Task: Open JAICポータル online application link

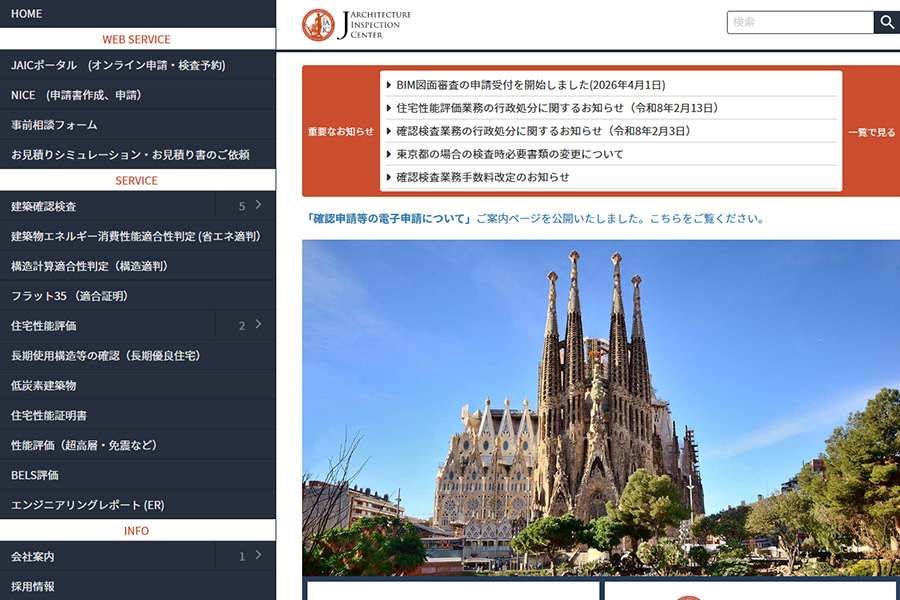Action: point(118,65)
